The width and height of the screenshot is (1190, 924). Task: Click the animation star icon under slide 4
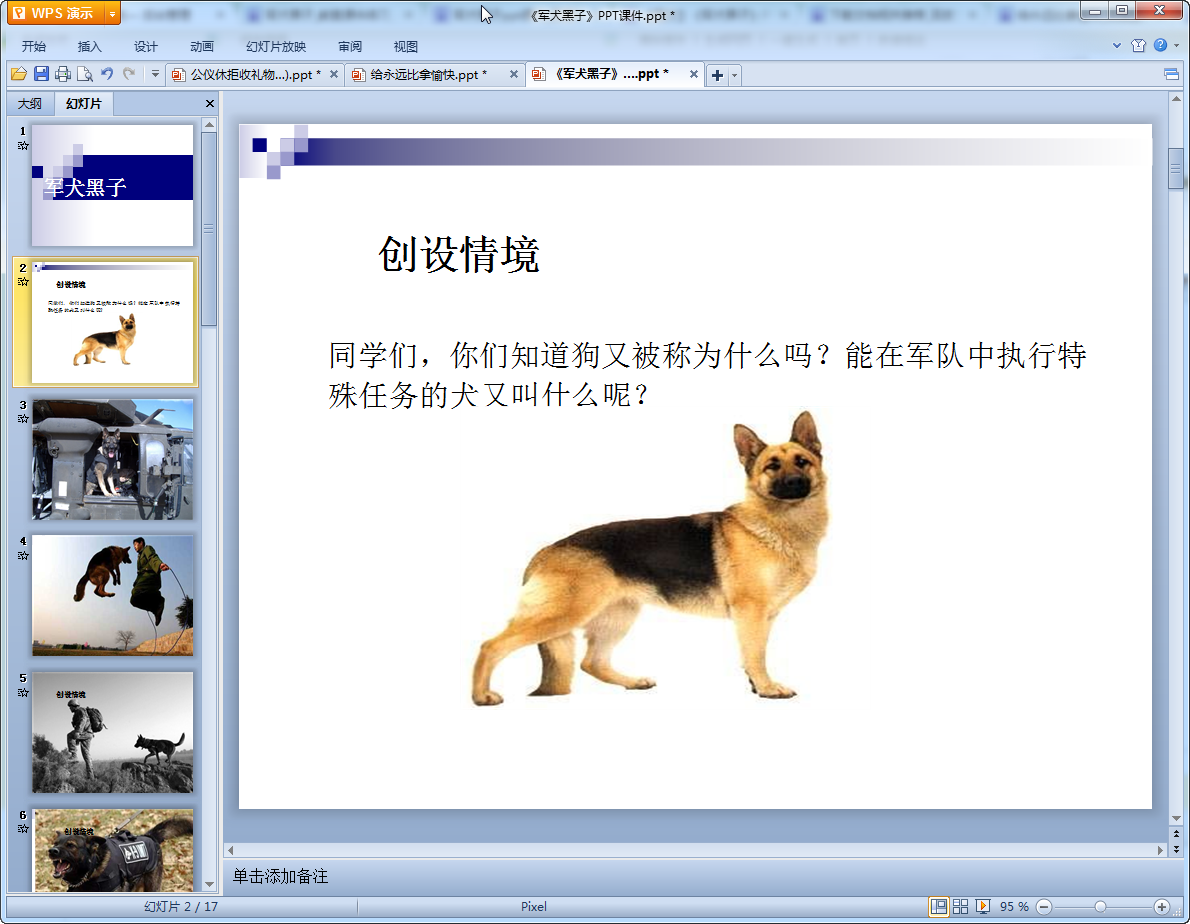[x=23, y=555]
